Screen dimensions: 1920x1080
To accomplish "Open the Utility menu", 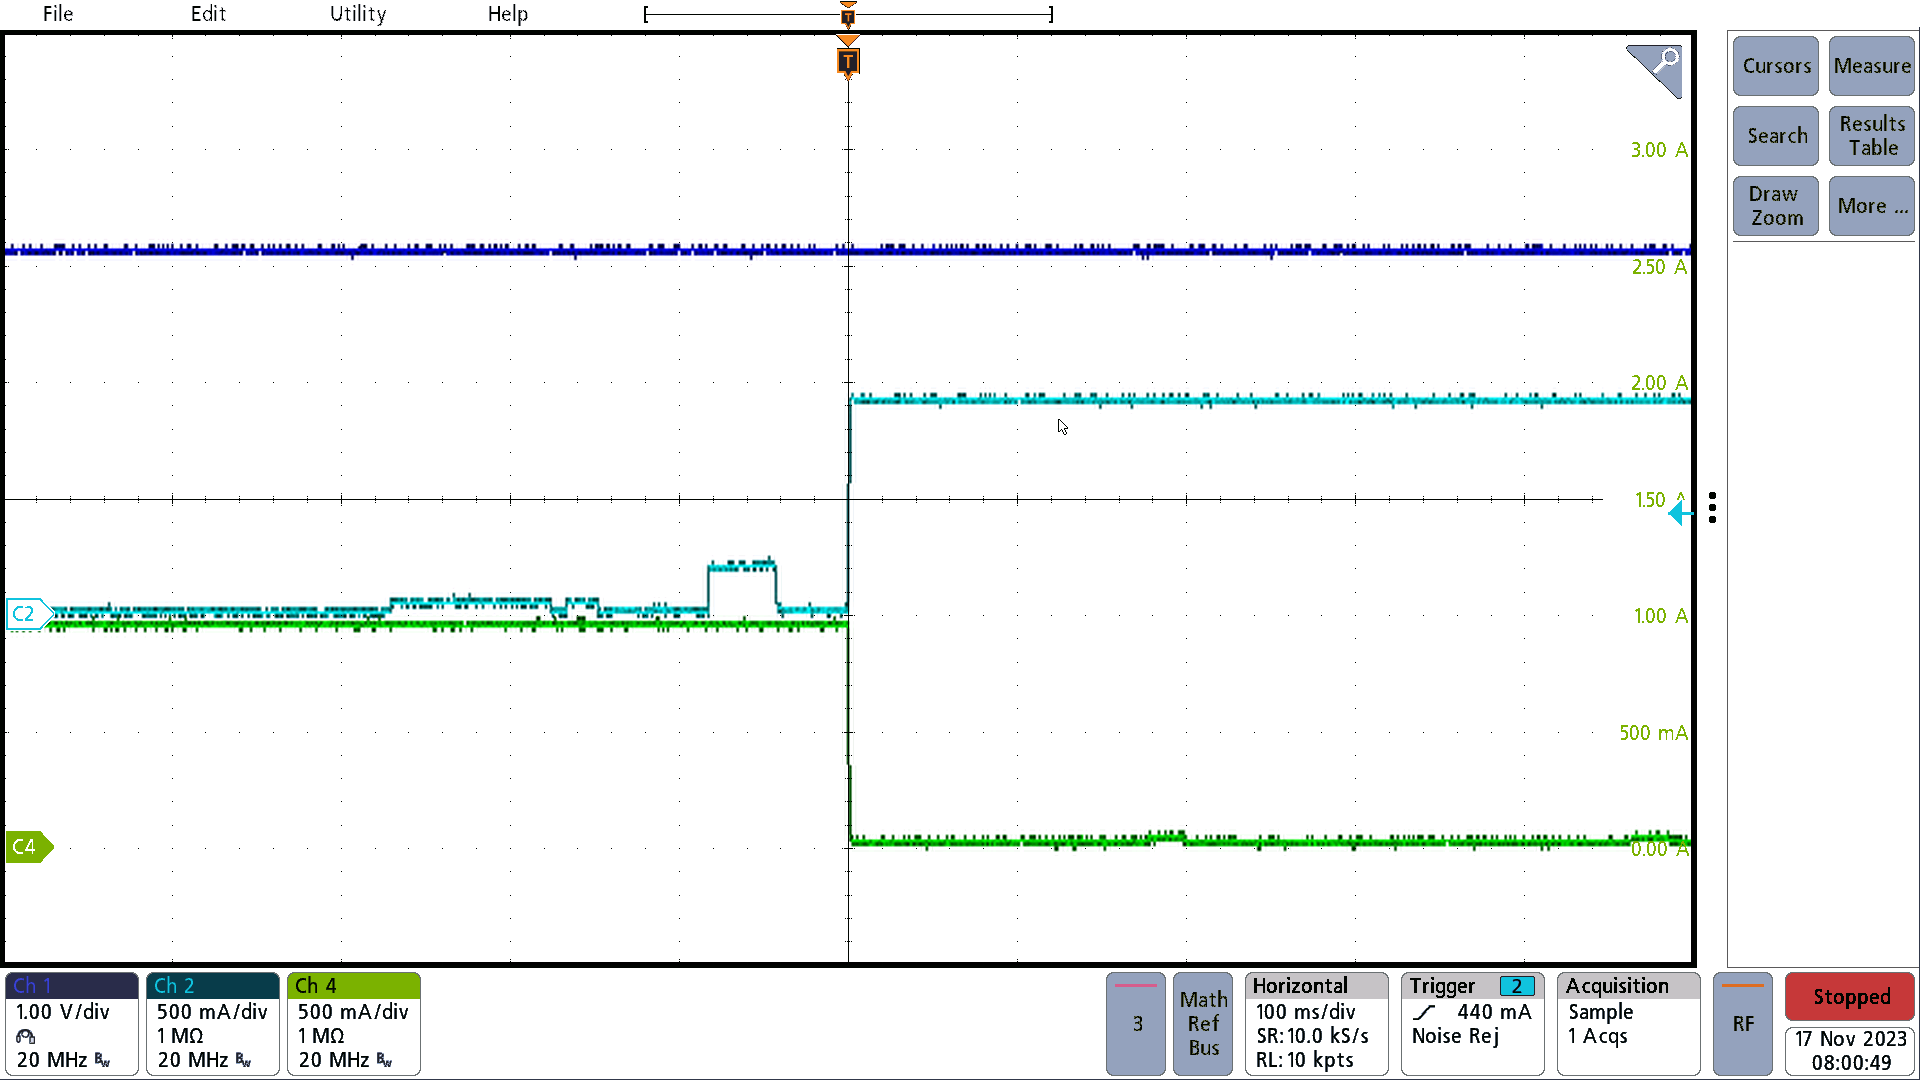I will [x=358, y=14].
